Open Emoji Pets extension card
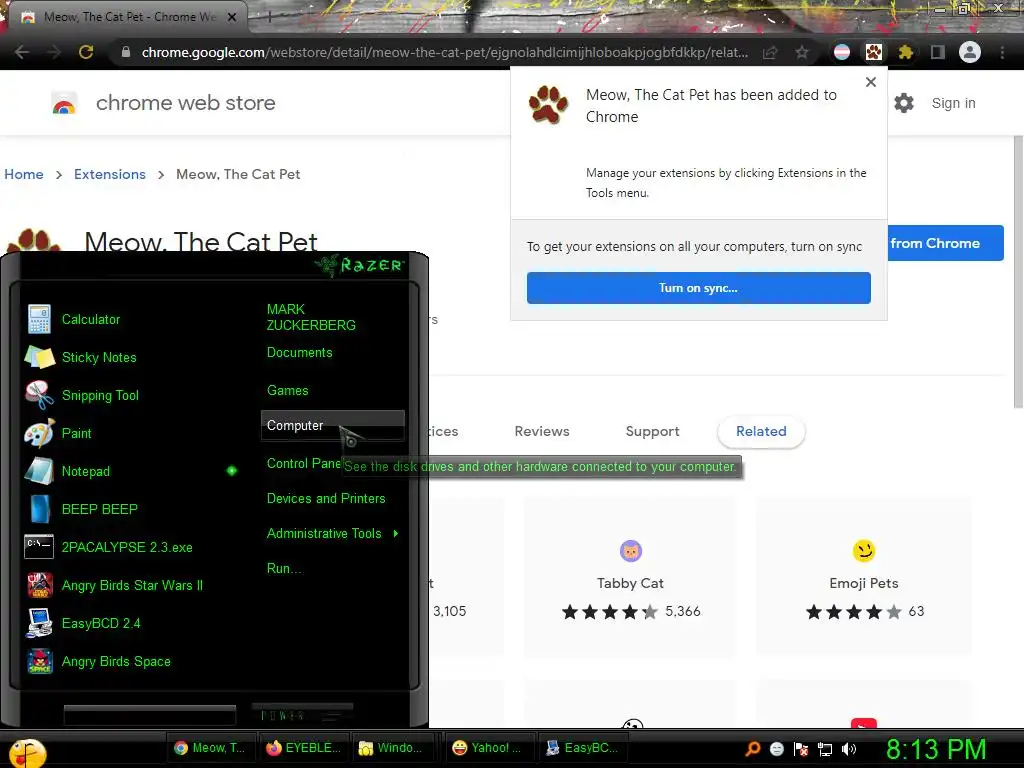This screenshot has width=1024, height=768. 863,576
